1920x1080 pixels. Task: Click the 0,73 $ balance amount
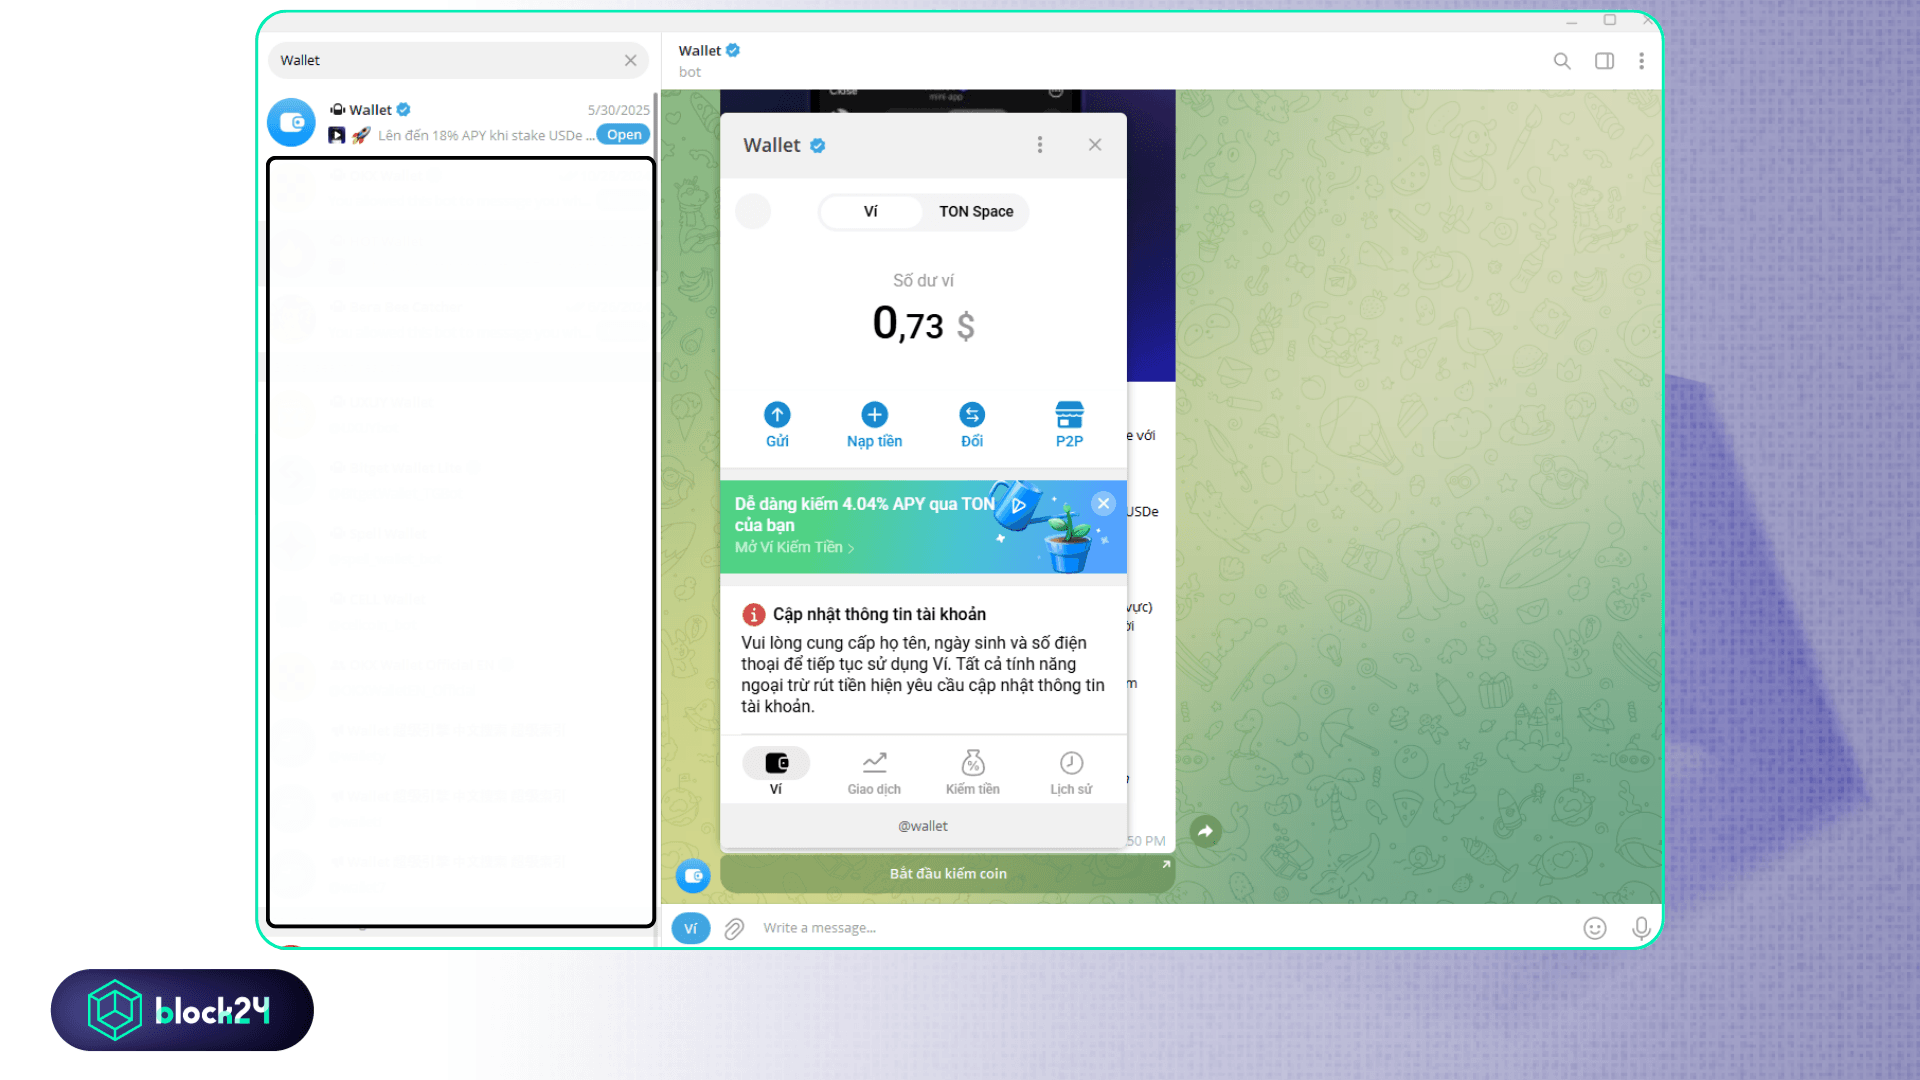pos(923,324)
